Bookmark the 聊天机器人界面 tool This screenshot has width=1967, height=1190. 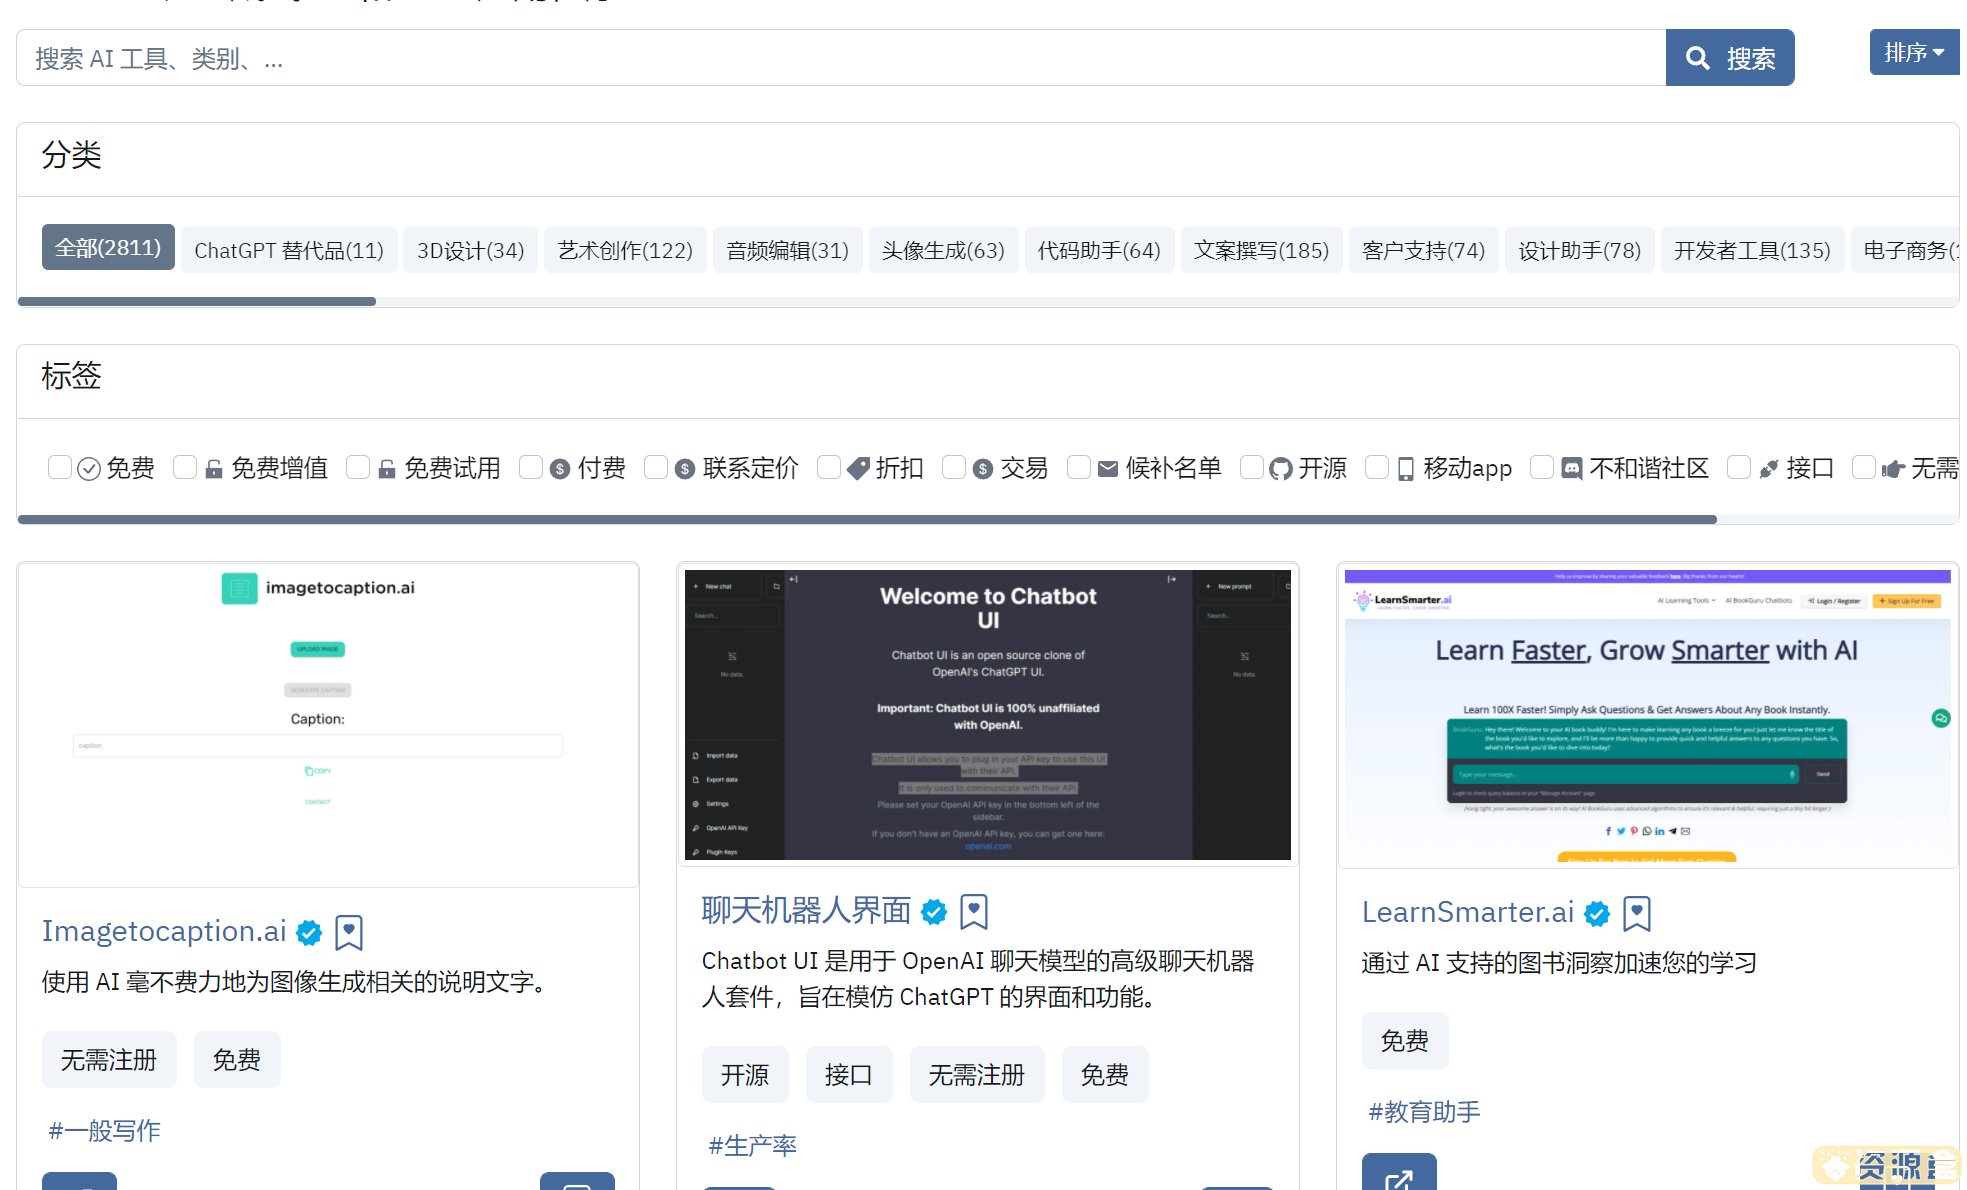974,912
